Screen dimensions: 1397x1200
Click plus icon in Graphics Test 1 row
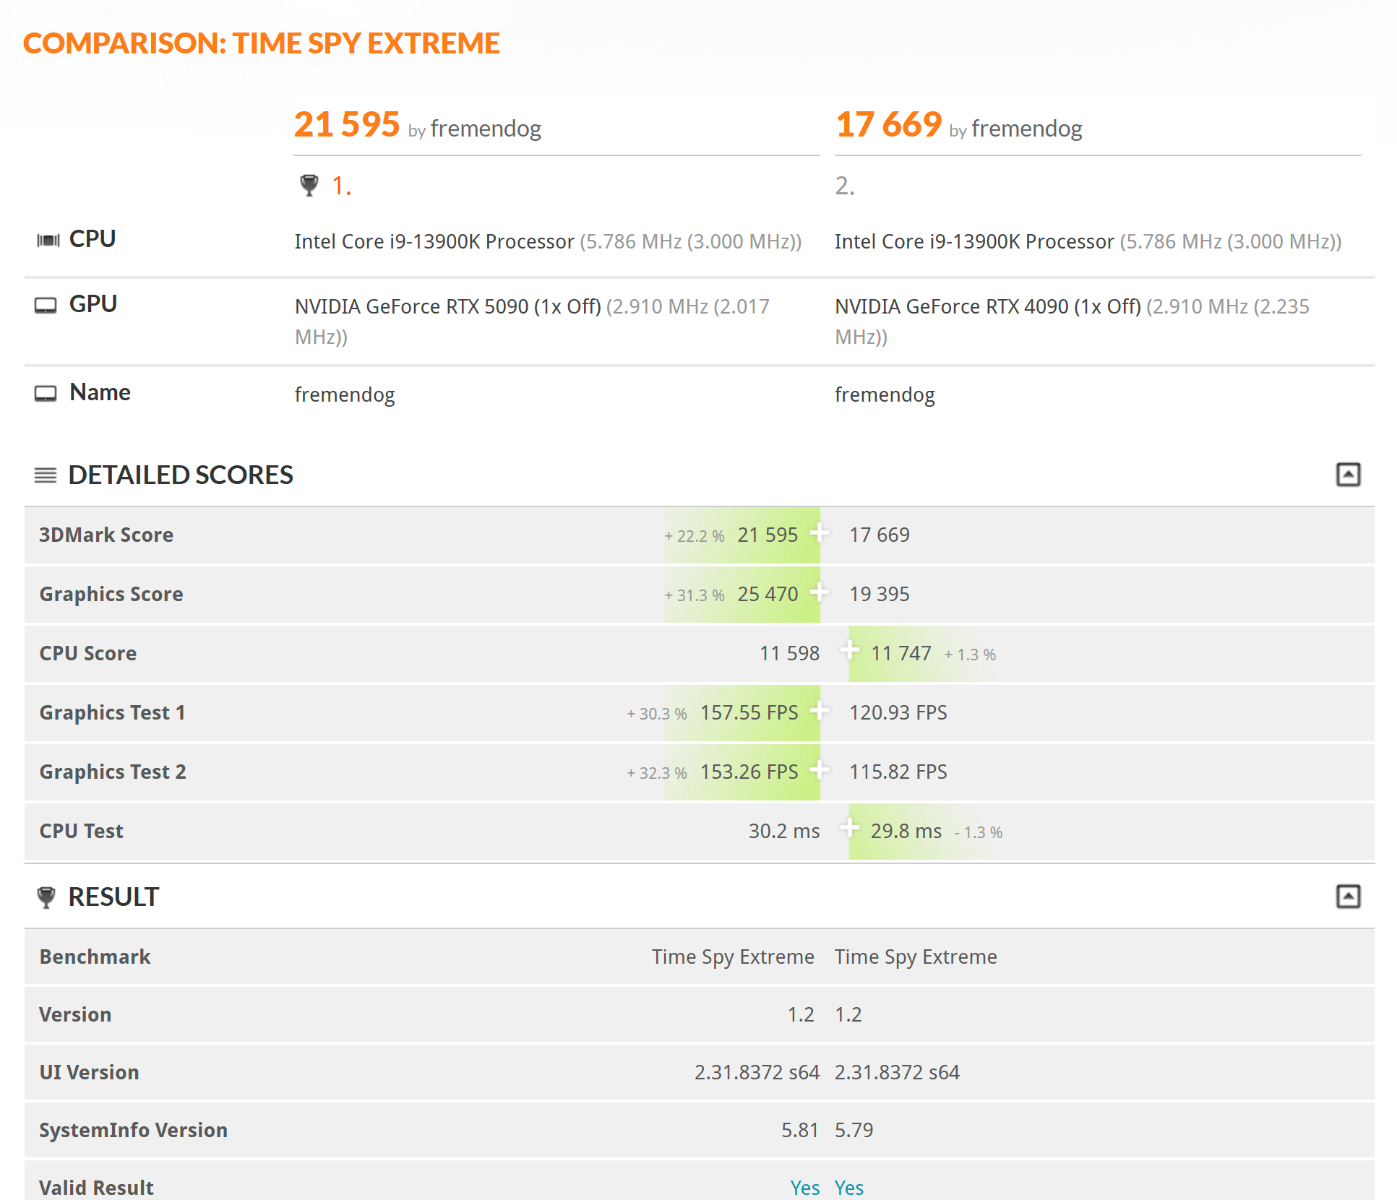819,710
